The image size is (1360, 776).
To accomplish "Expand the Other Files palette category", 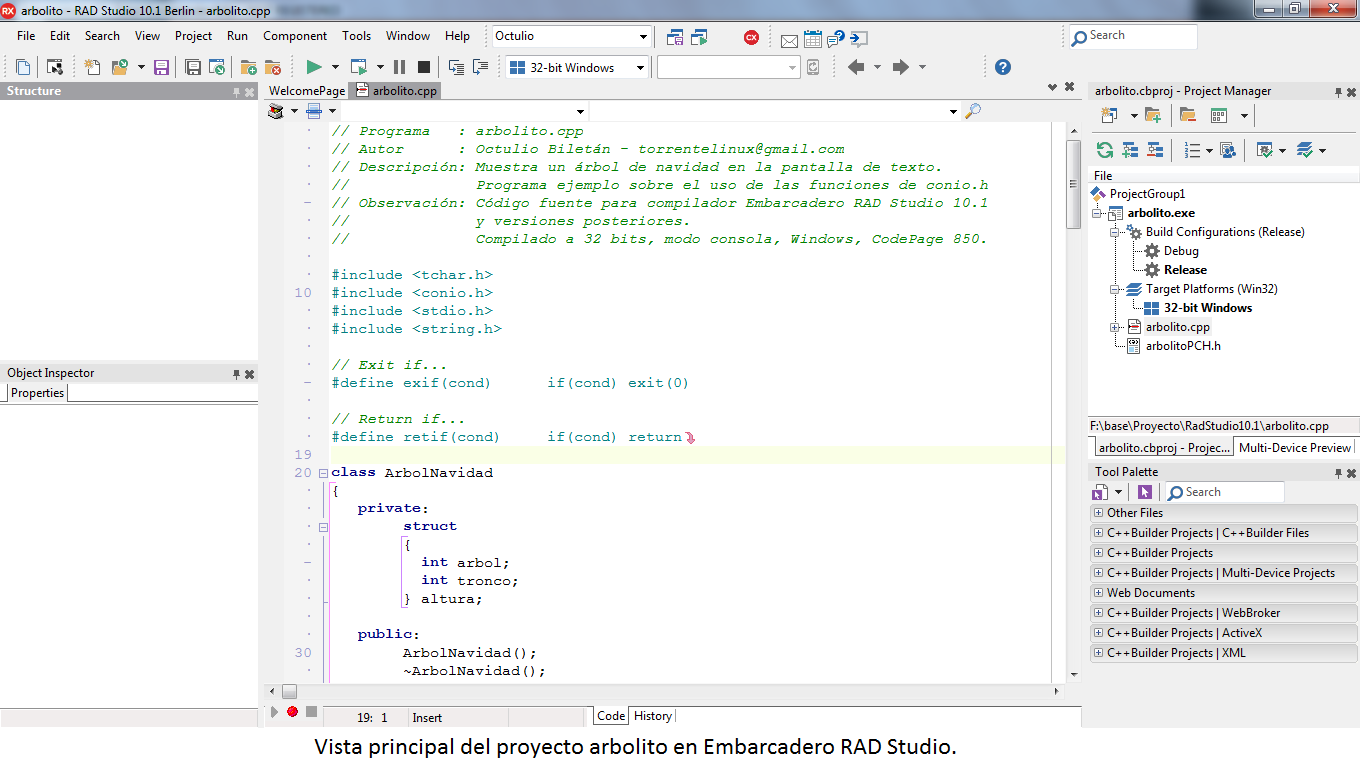I will [x=1098, y=513].
